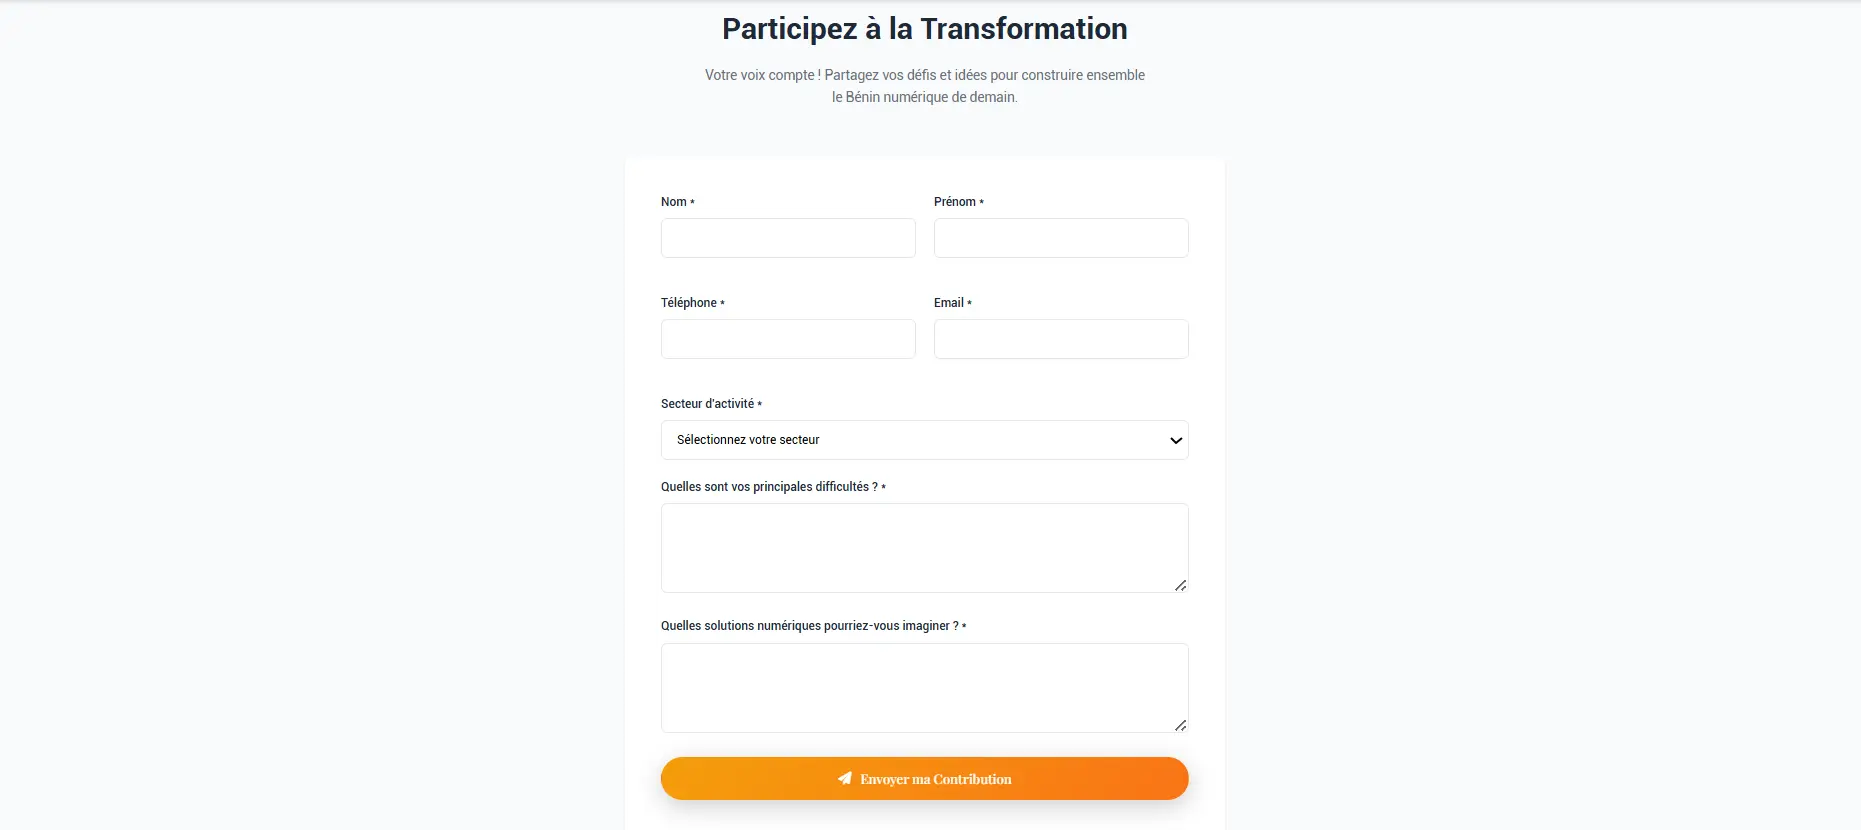
Task: Click inside the solutions numériques text area
Action: coord(923,687)
